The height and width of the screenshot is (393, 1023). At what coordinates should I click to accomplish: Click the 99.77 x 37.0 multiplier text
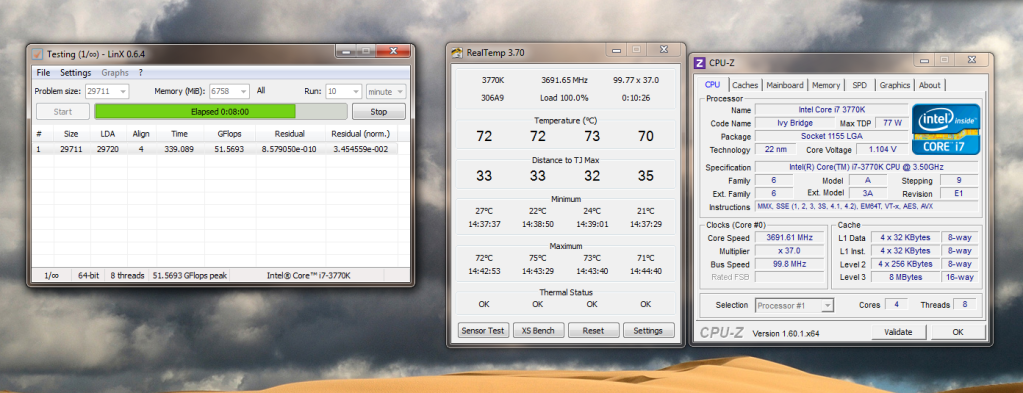(635, 80)
